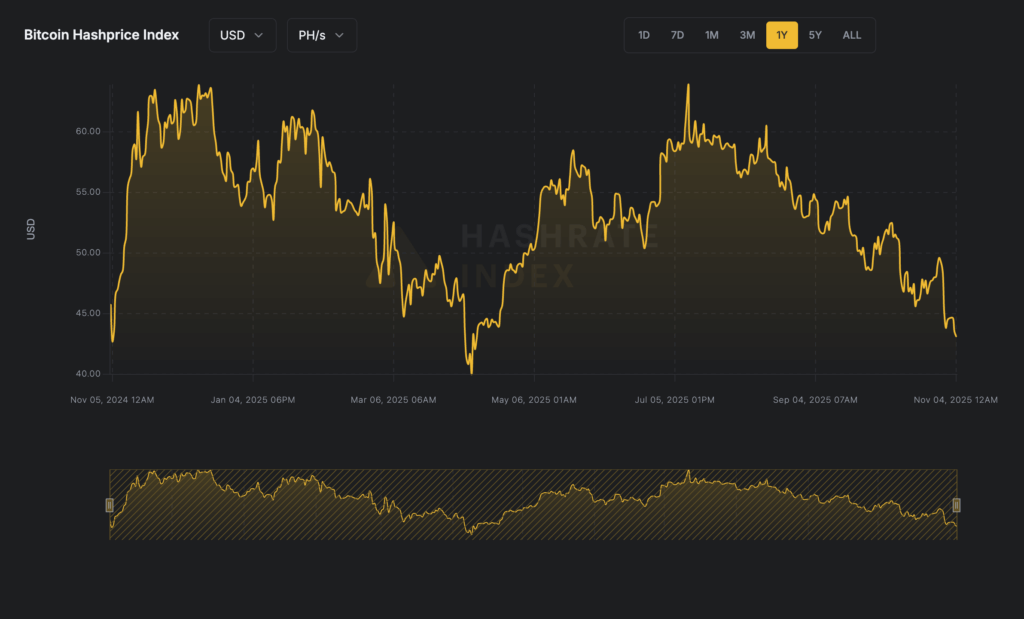This screenshot has height=619, width=1024.
Task: Open the PH/s unit dropdown
Action: [x=321, y=35]
